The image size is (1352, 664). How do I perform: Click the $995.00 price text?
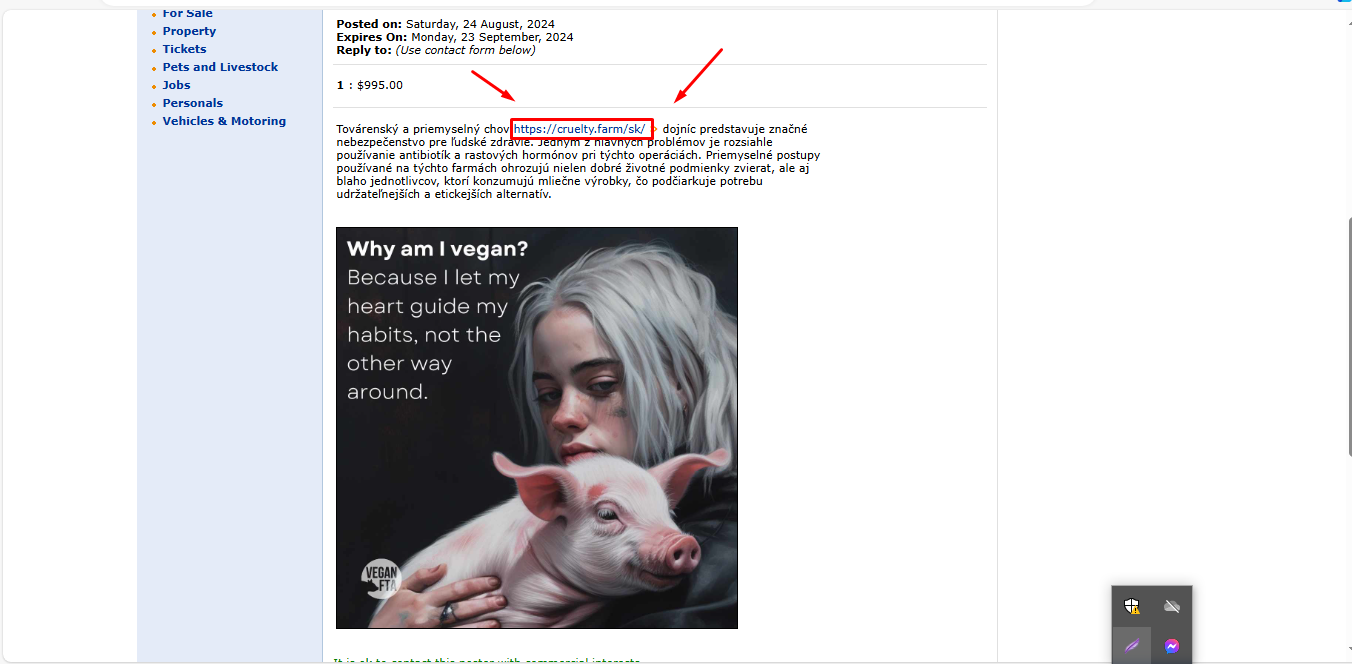click(380, 85)
